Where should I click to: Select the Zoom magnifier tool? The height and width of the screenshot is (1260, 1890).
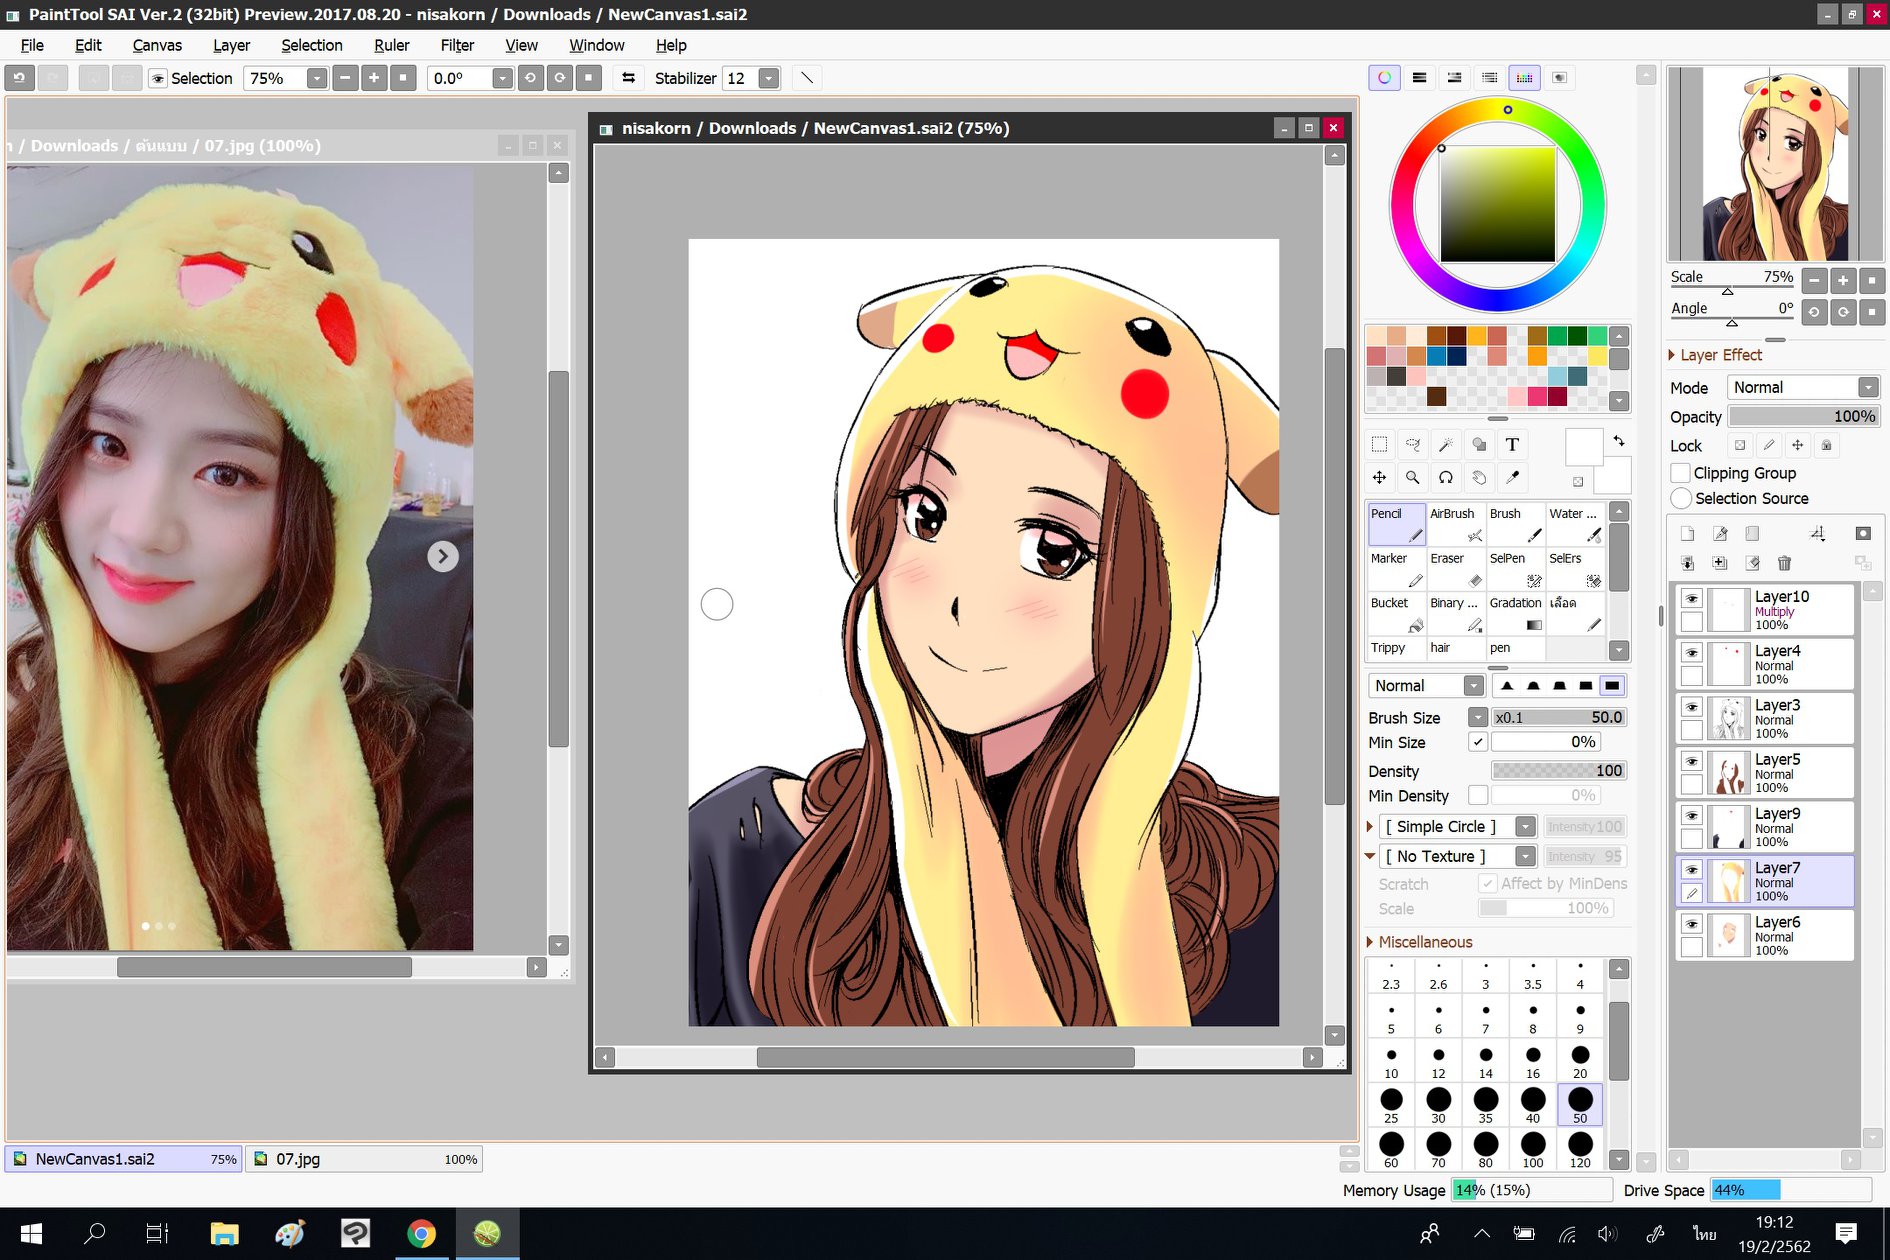1413,477
